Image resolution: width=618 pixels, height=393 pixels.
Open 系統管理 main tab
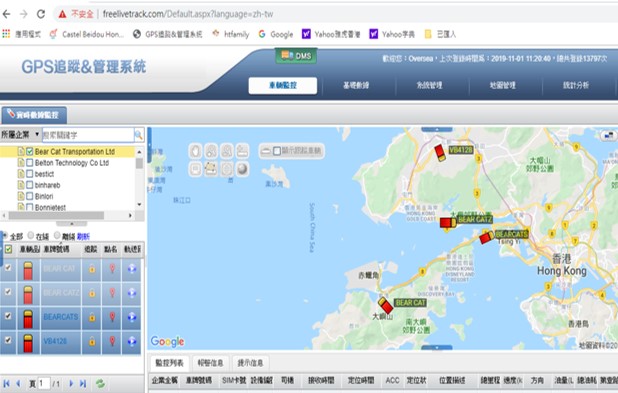[x=429, y=86]
